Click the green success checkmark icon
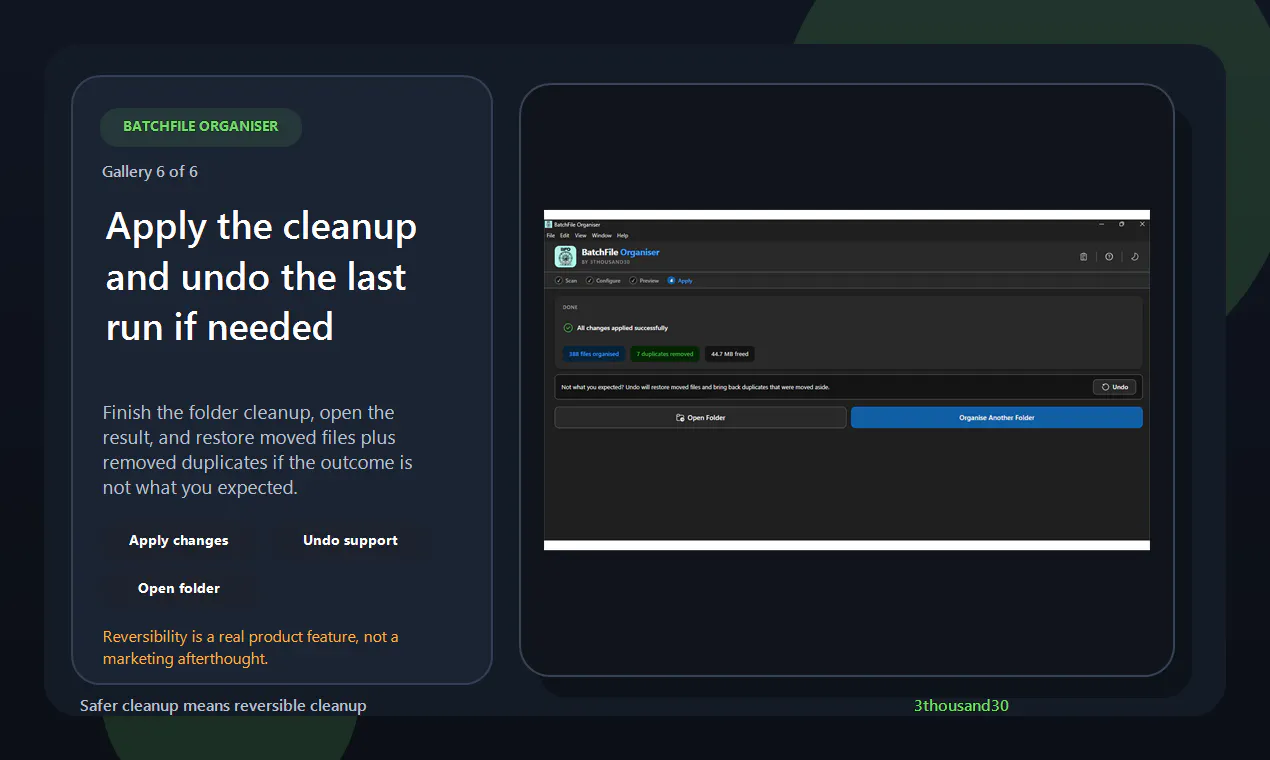The image size is (1270, 760). coord(568,328)
